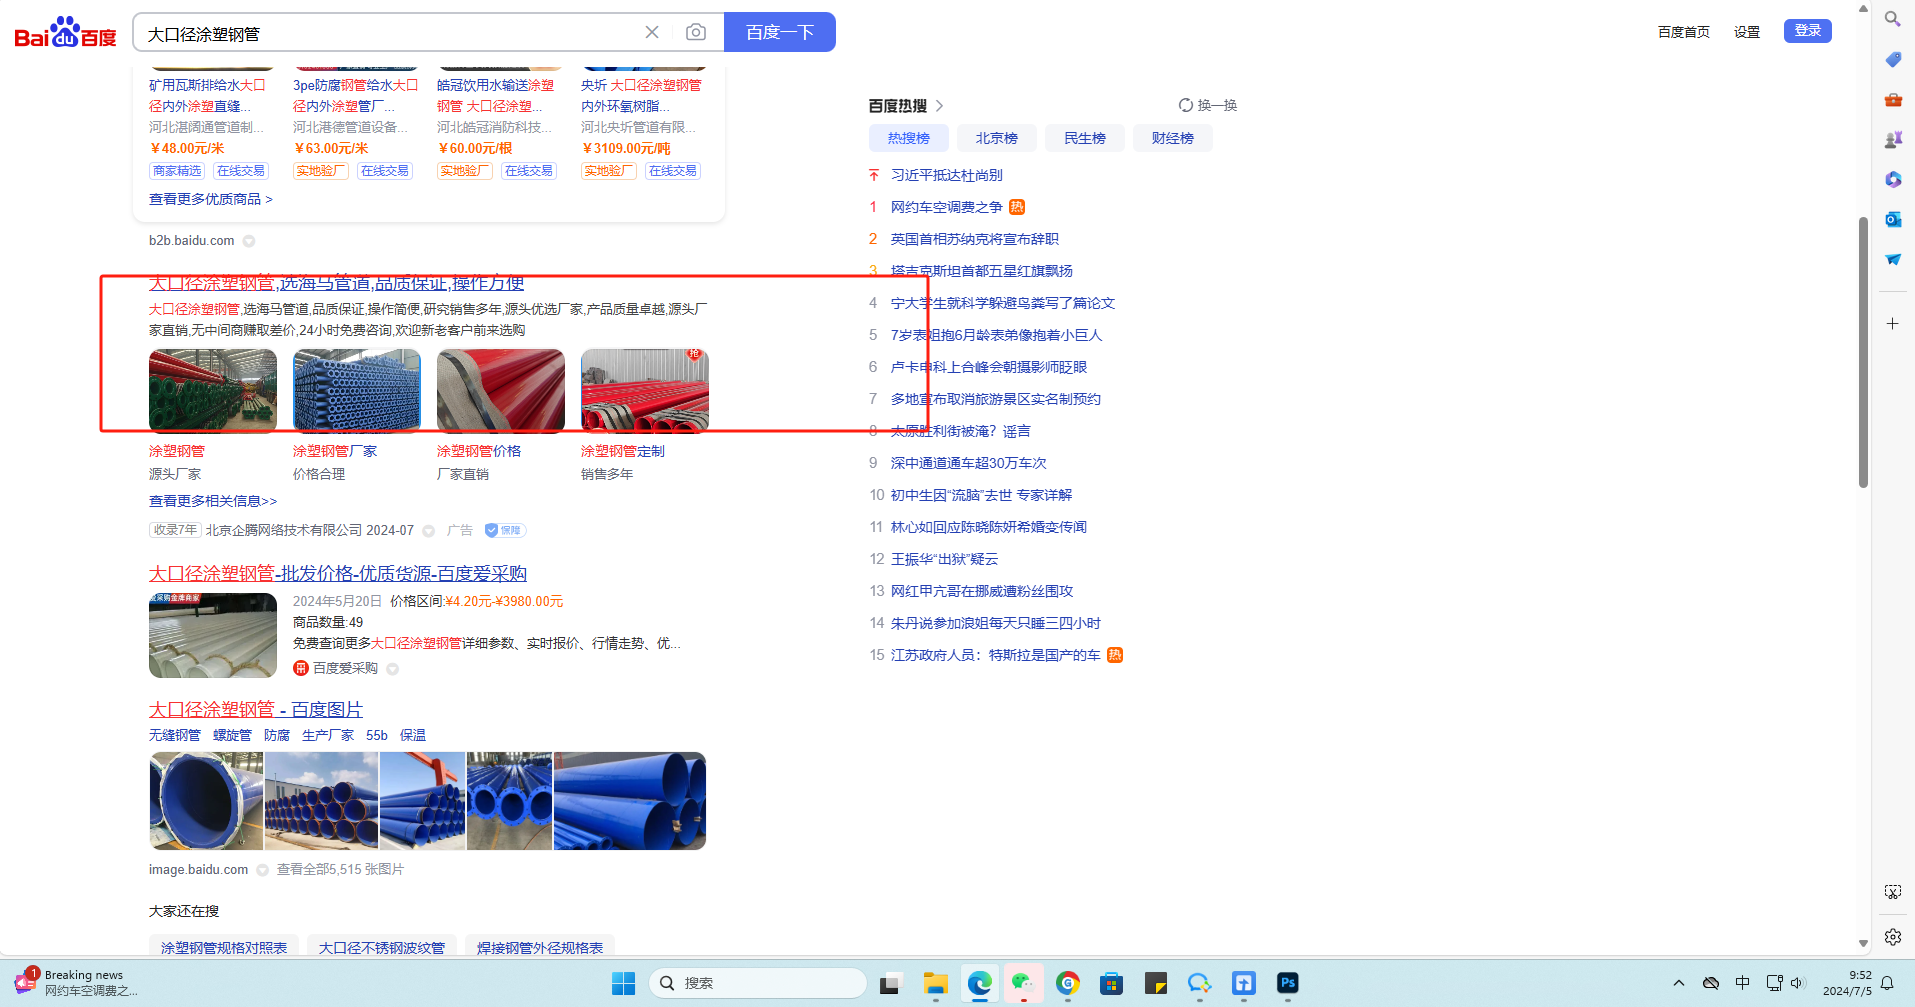Click the cloud sync icon in system tray
The image size is (1915, 1007).
tap(1711, 983)
